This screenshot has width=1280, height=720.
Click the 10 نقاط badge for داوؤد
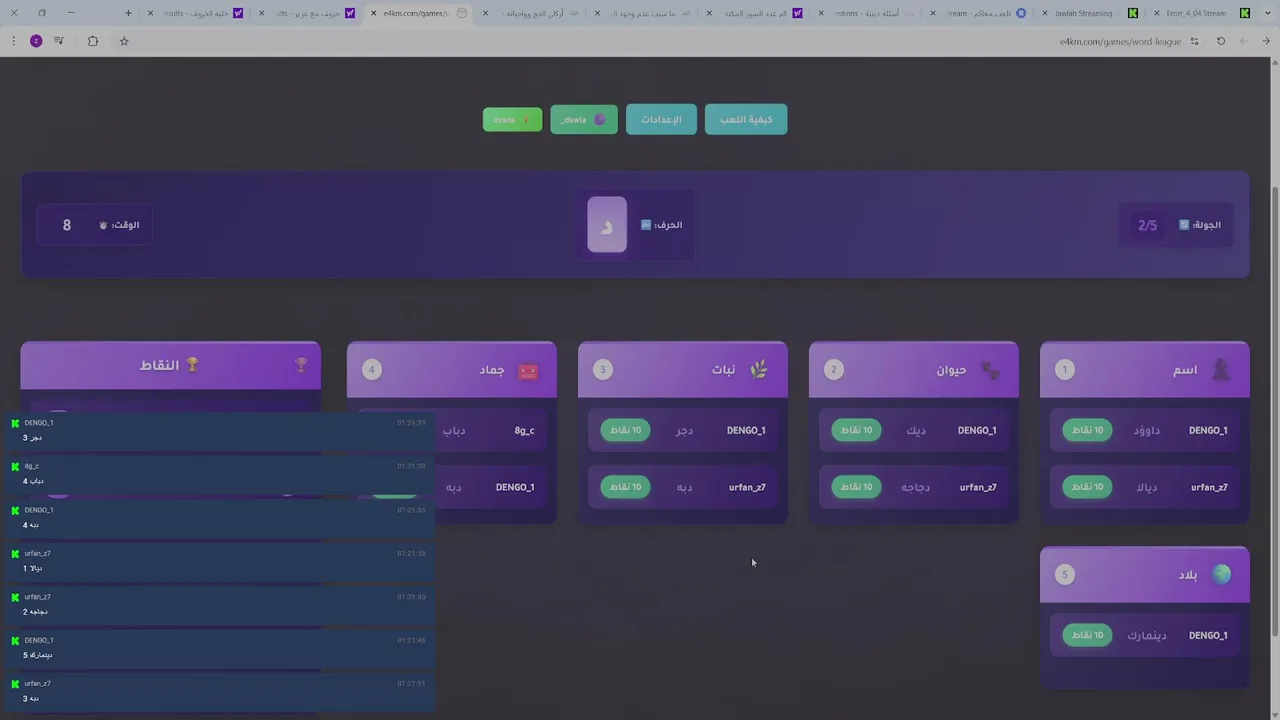click(1087, 430)
